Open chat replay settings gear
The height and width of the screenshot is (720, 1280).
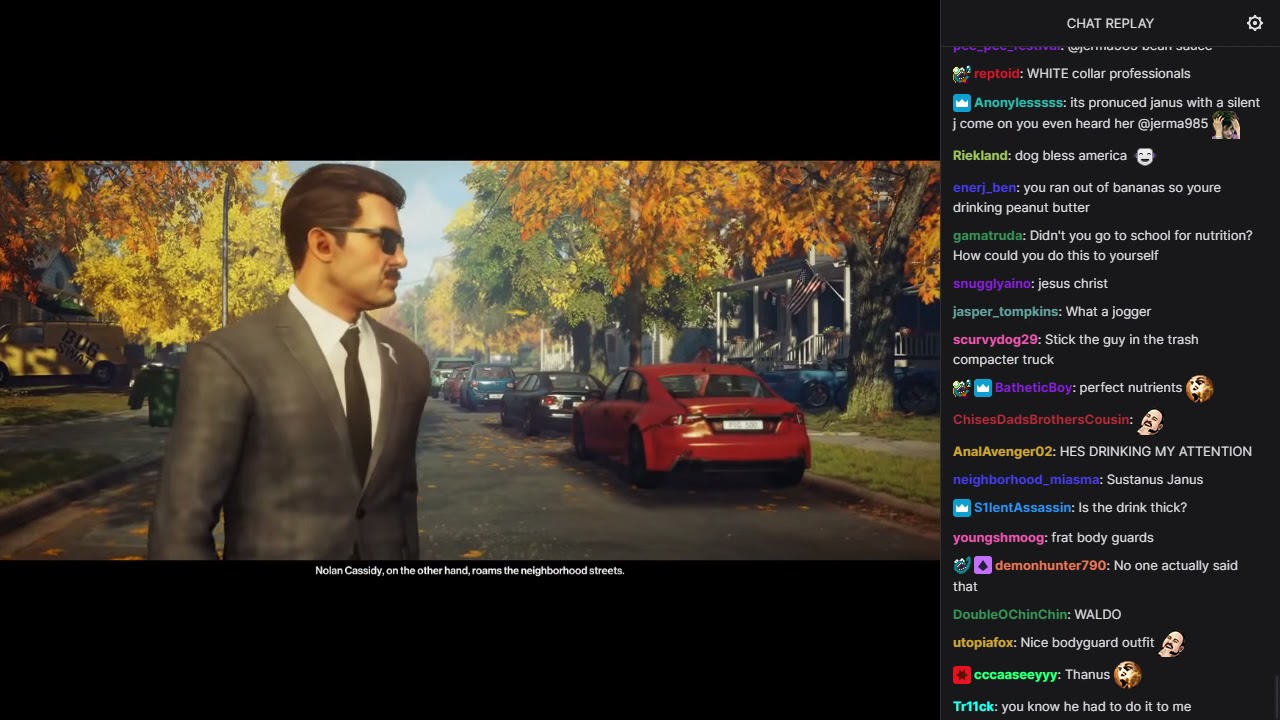tap(1255, 23)
